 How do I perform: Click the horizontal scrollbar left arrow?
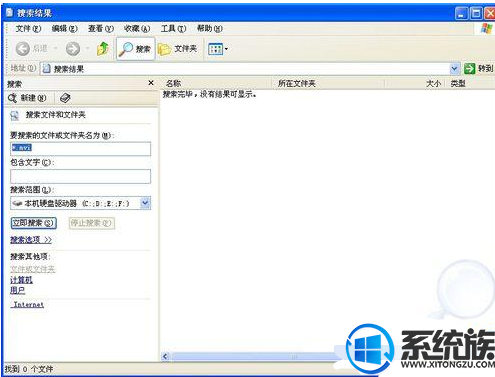coord(165,357)
